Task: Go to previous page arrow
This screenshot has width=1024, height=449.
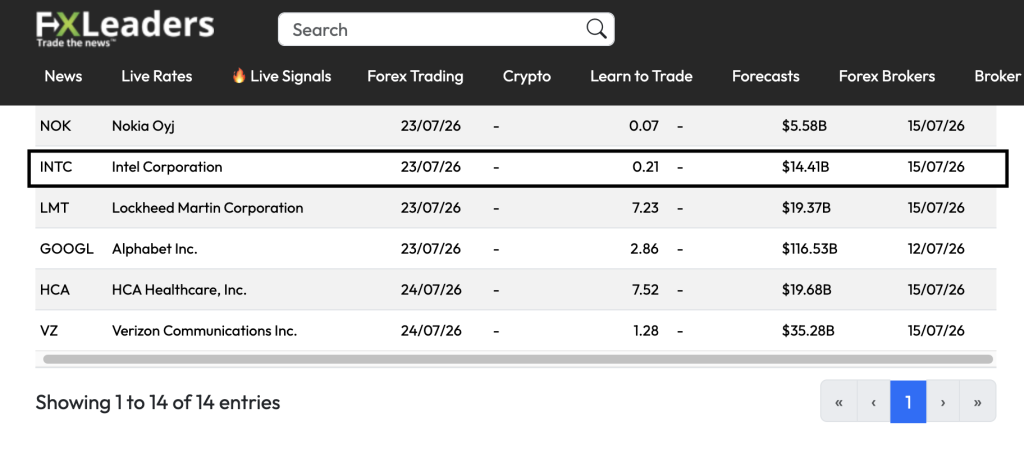Action: [x=873, y=402]
